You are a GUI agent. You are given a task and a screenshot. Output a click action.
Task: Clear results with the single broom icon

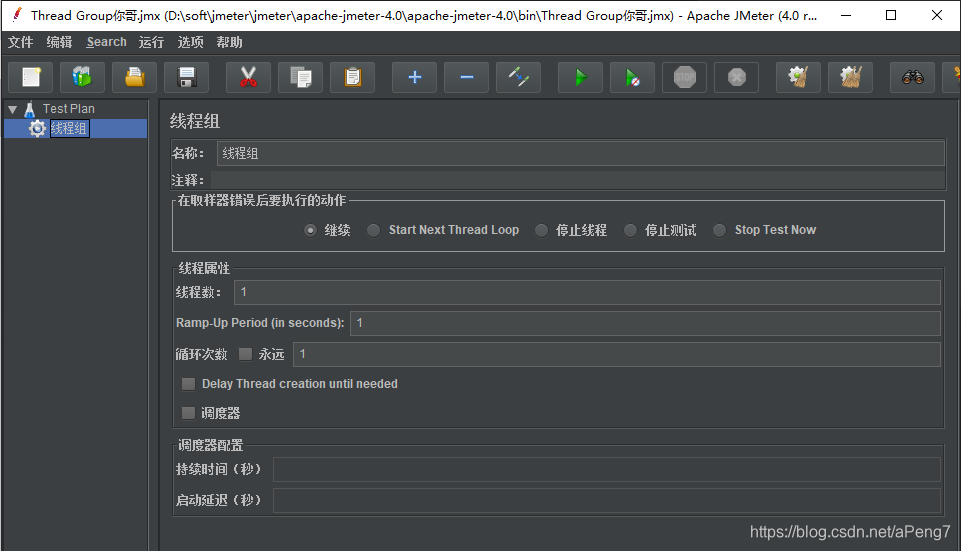798,77
